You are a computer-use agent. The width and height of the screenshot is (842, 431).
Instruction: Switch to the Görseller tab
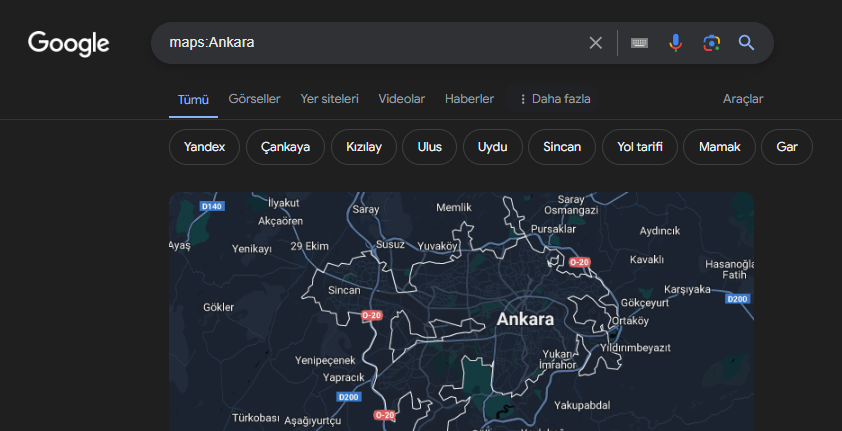click(254, 99)
